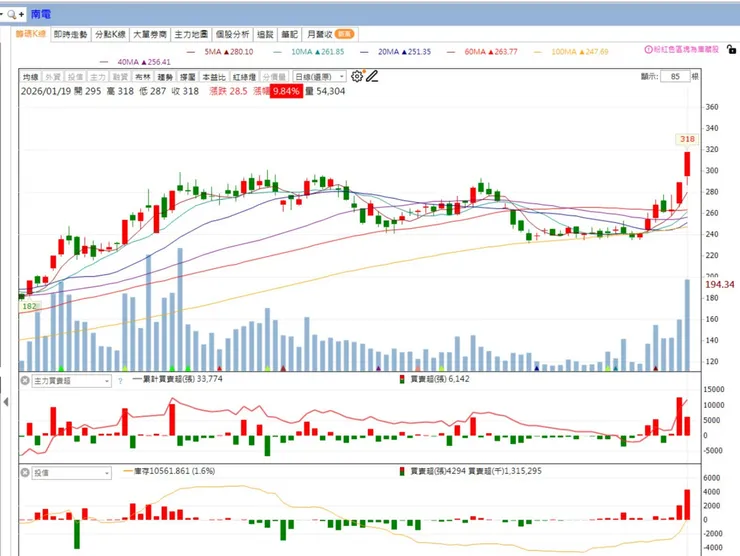This screenshot has height=556, width=740.
Task: Toggle the 布林 bands button
Action: pyautogui.click(x=143, y=76)
